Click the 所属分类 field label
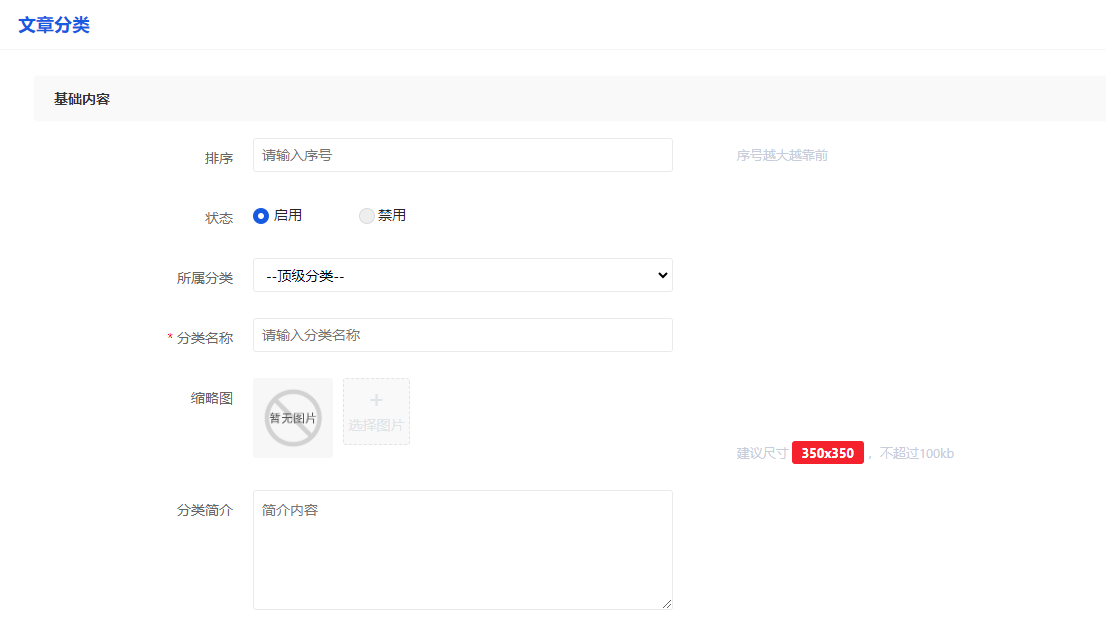Screen dimensions: 1106x629 tap(205, 278)
